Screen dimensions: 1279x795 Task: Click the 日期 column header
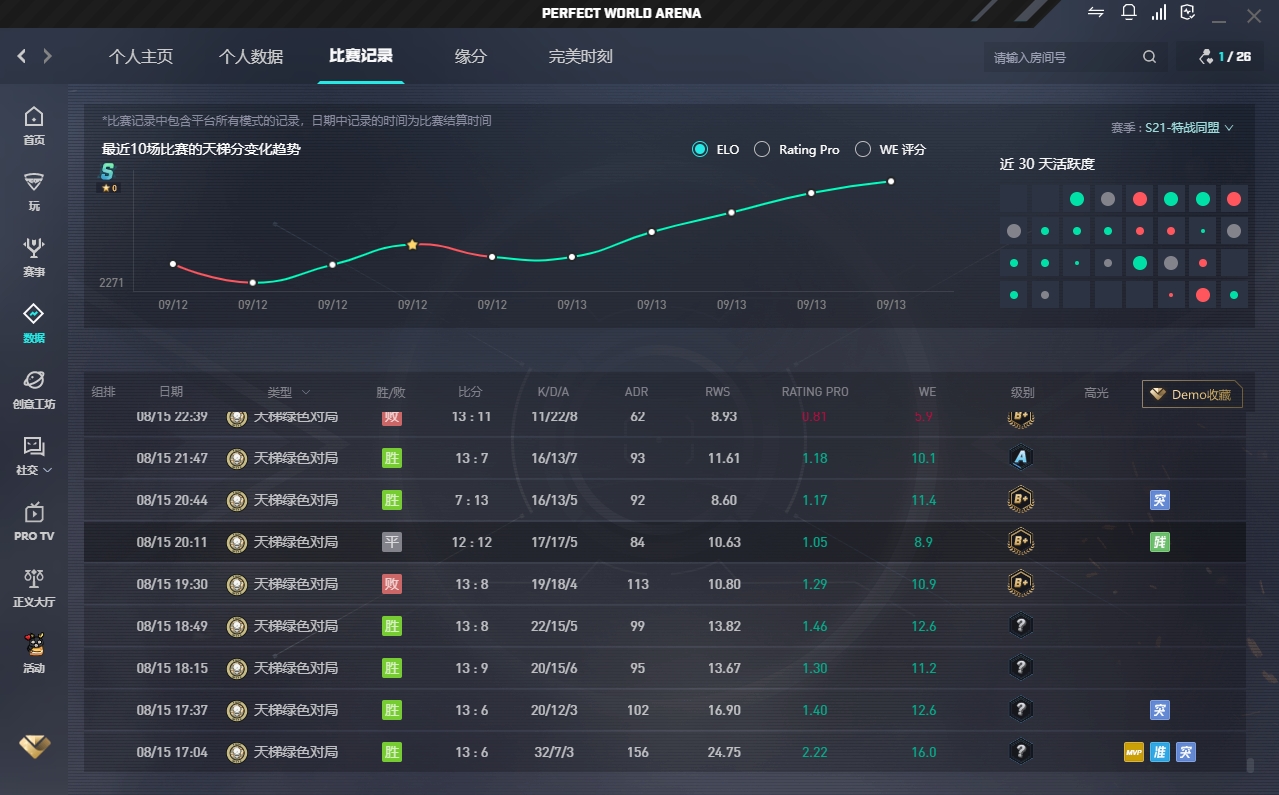coord(171,392)
